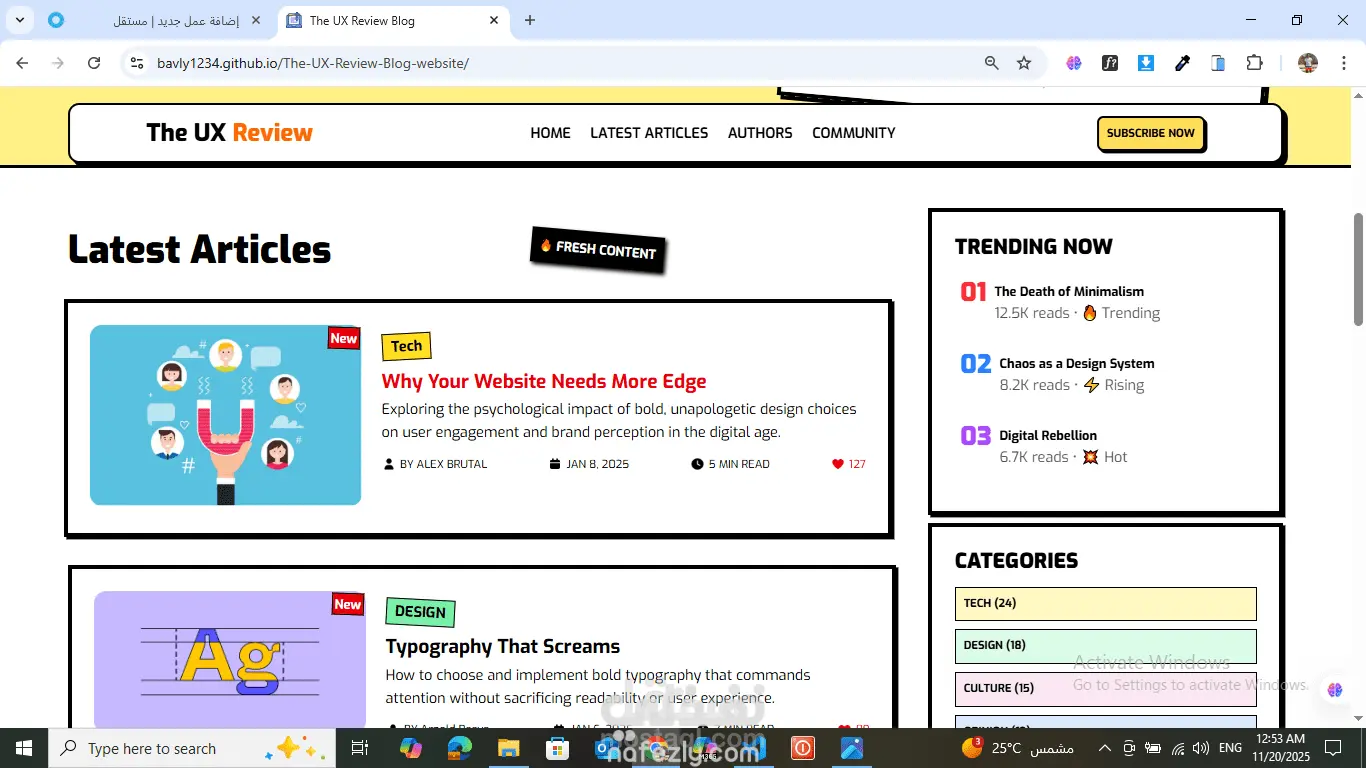This screenshot has height=768, width=1366.
Task: Click the 'Ag' typography article thumbnail
Action: coord(230,660)
